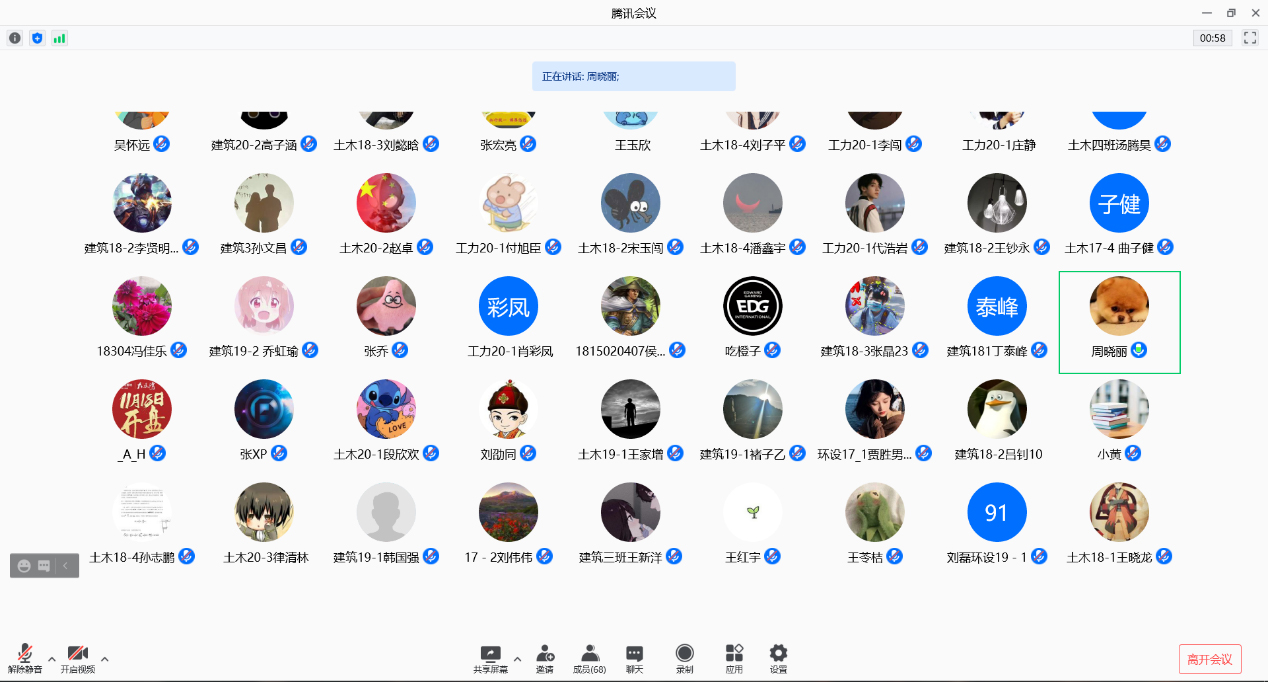Screen dimensions: 1268x682
Task: Expand video options arrow beside 开启视频
Action: pyautogui.click(x=105, y=658)
